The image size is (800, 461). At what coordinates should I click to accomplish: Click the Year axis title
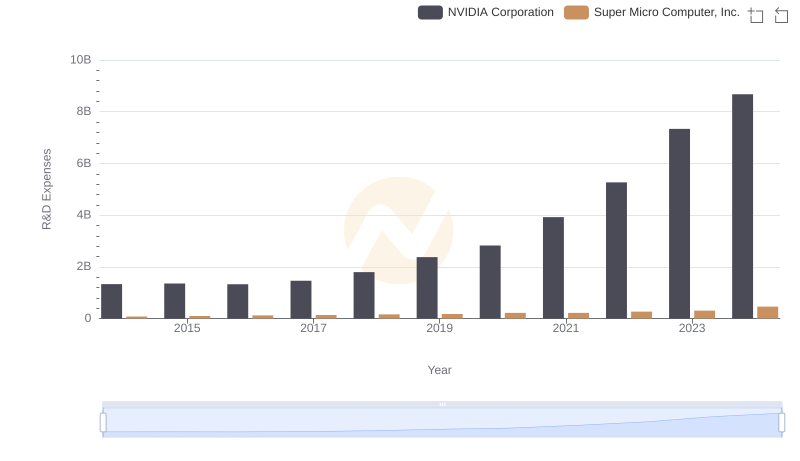pyautogui.click(x=439, y=370)
